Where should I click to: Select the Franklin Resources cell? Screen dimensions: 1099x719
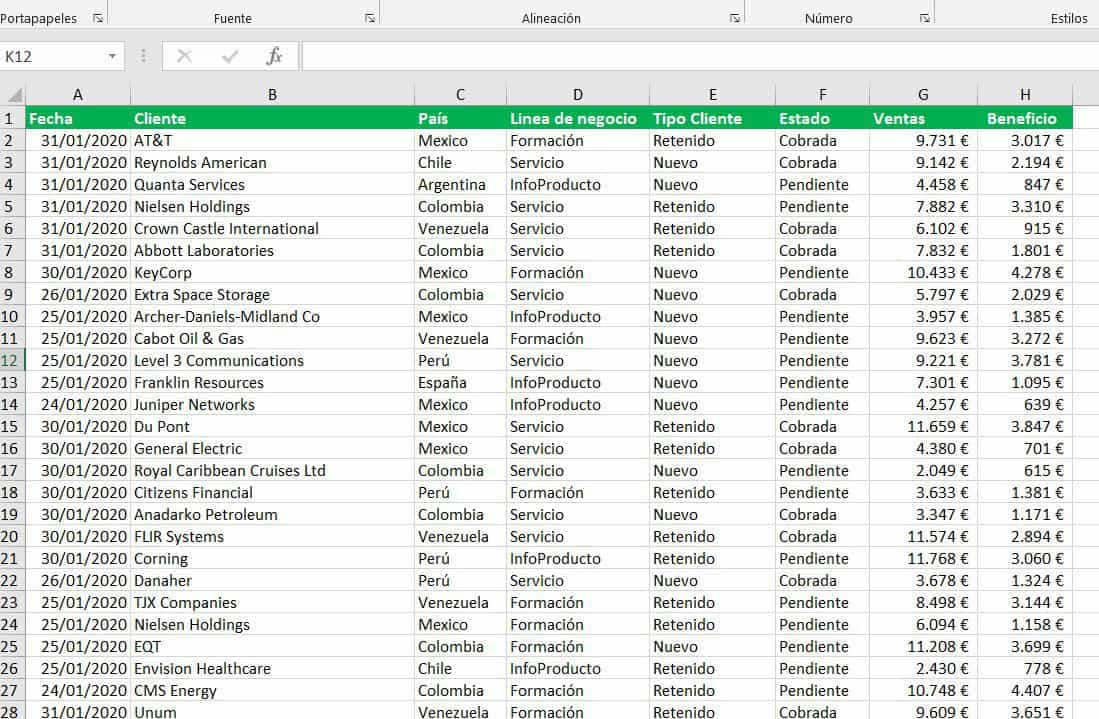[273, 383]
